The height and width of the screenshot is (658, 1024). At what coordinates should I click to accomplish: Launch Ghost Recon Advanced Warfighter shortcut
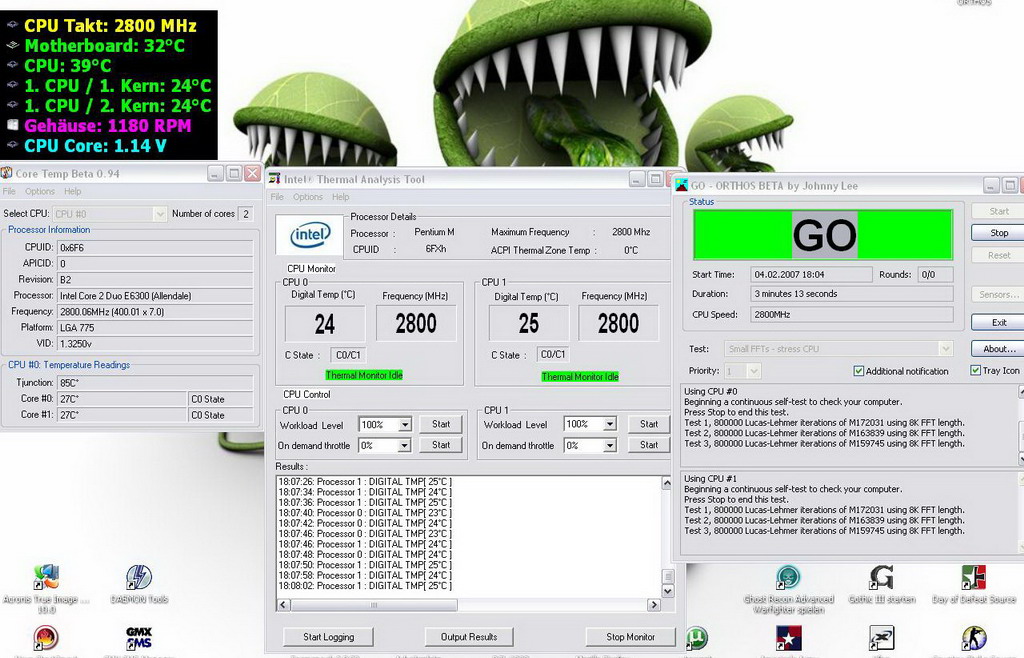(788, 578)
